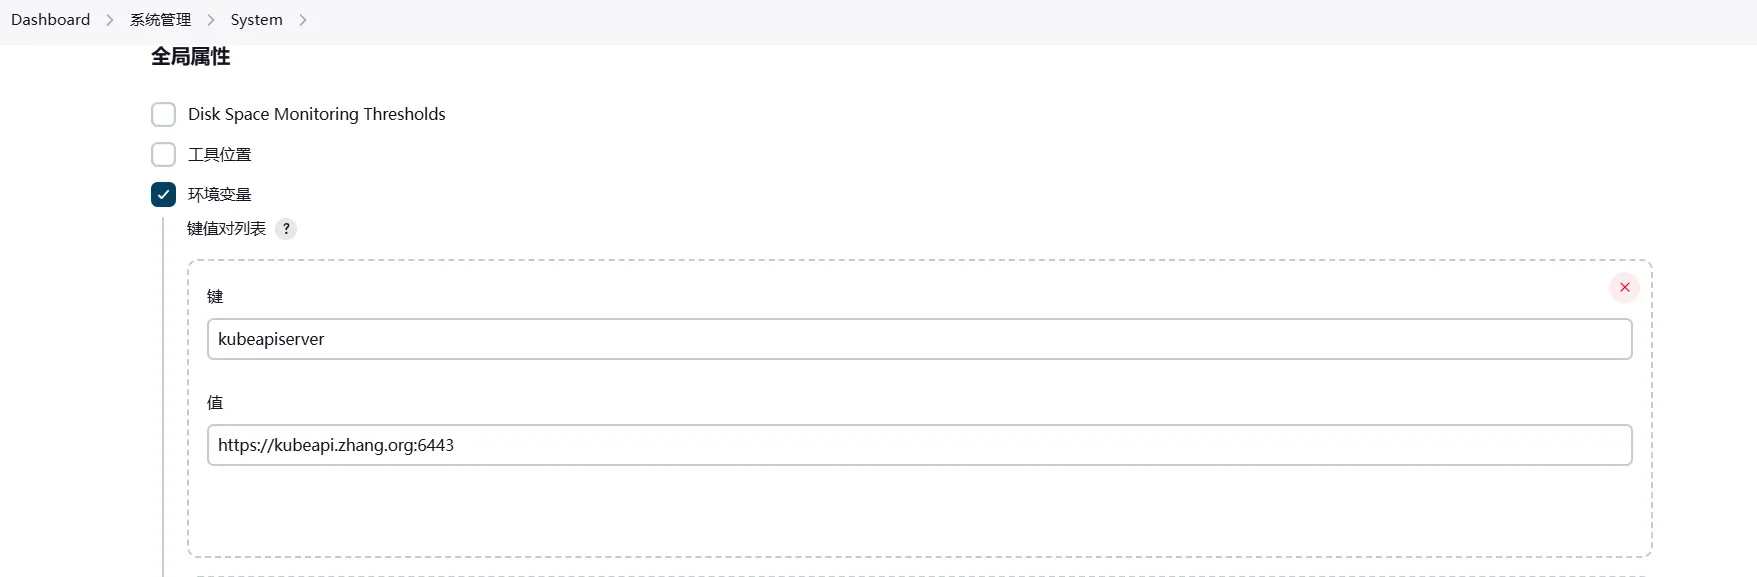Screen dimensions: 1757x577
Task: Enable Disk Space Monitoring Thresholds checkbox
Action: [163, 114]
